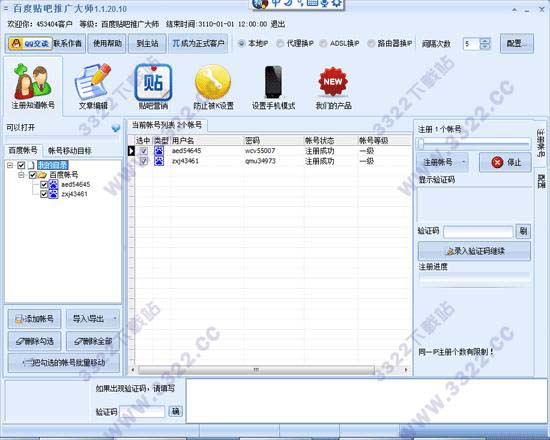This screenshot has width=550, height=440.
Task: Open the 文章编辑 article editor icon
Action: (x=93, y=86)
